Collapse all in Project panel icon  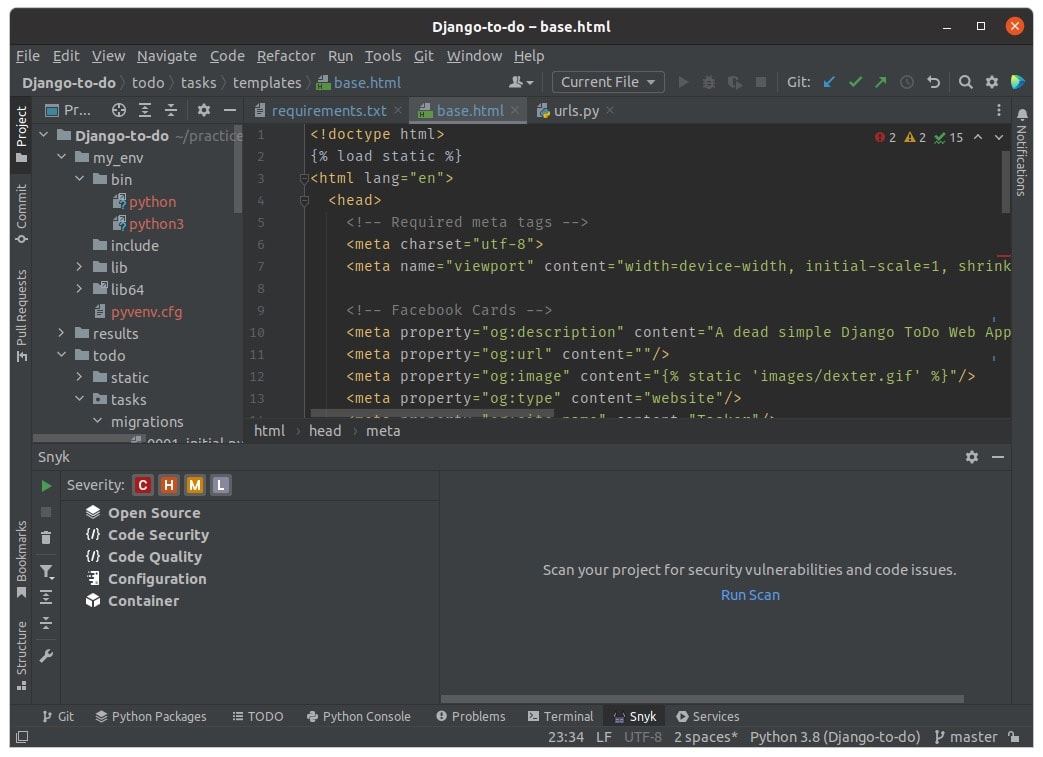(171, 110)
